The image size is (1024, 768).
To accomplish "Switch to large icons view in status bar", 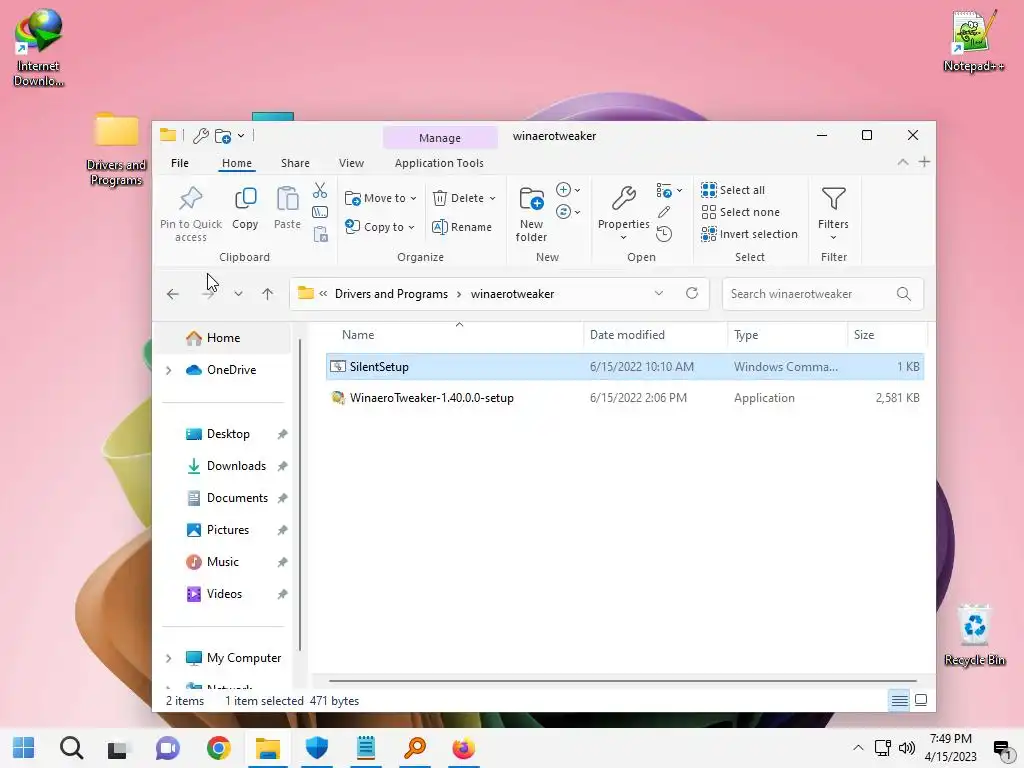I will point(921,701).
